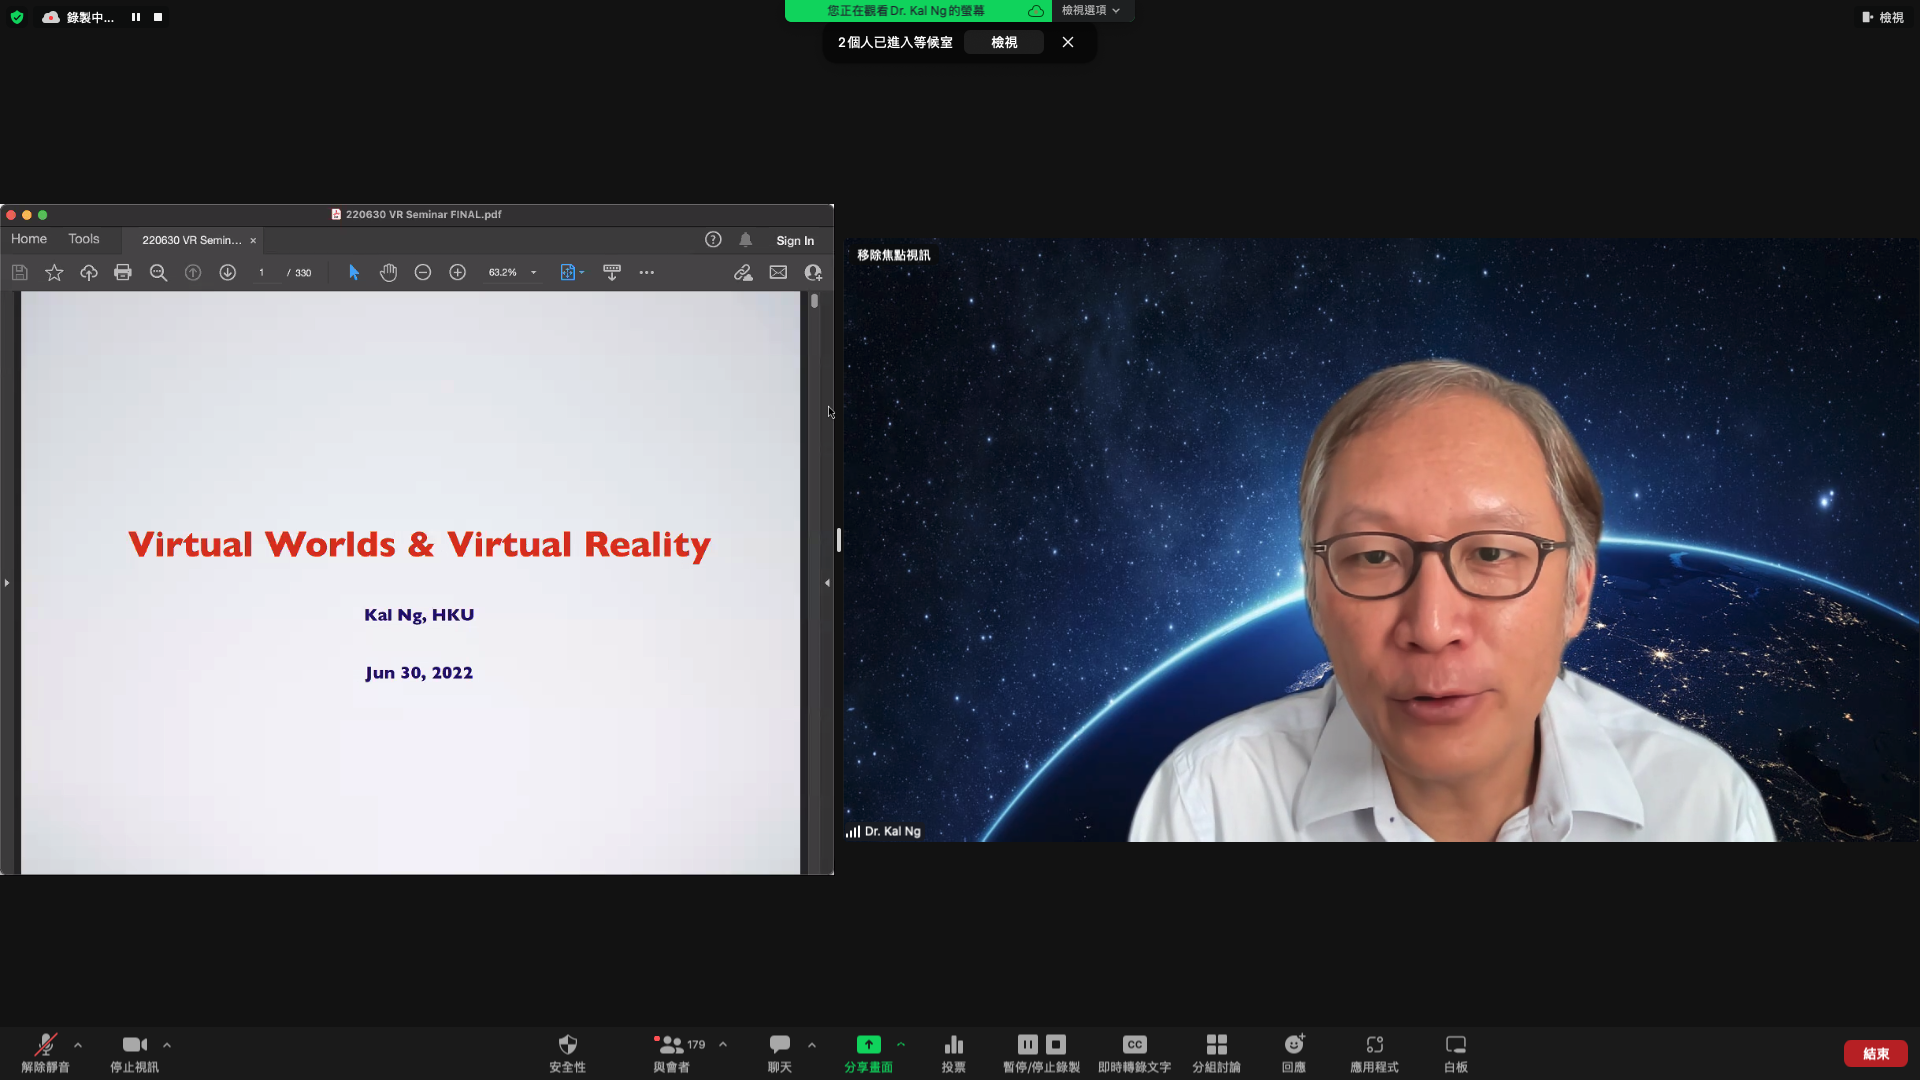Open the polls icon in Zoom toolbar

tap(953, 1045)
